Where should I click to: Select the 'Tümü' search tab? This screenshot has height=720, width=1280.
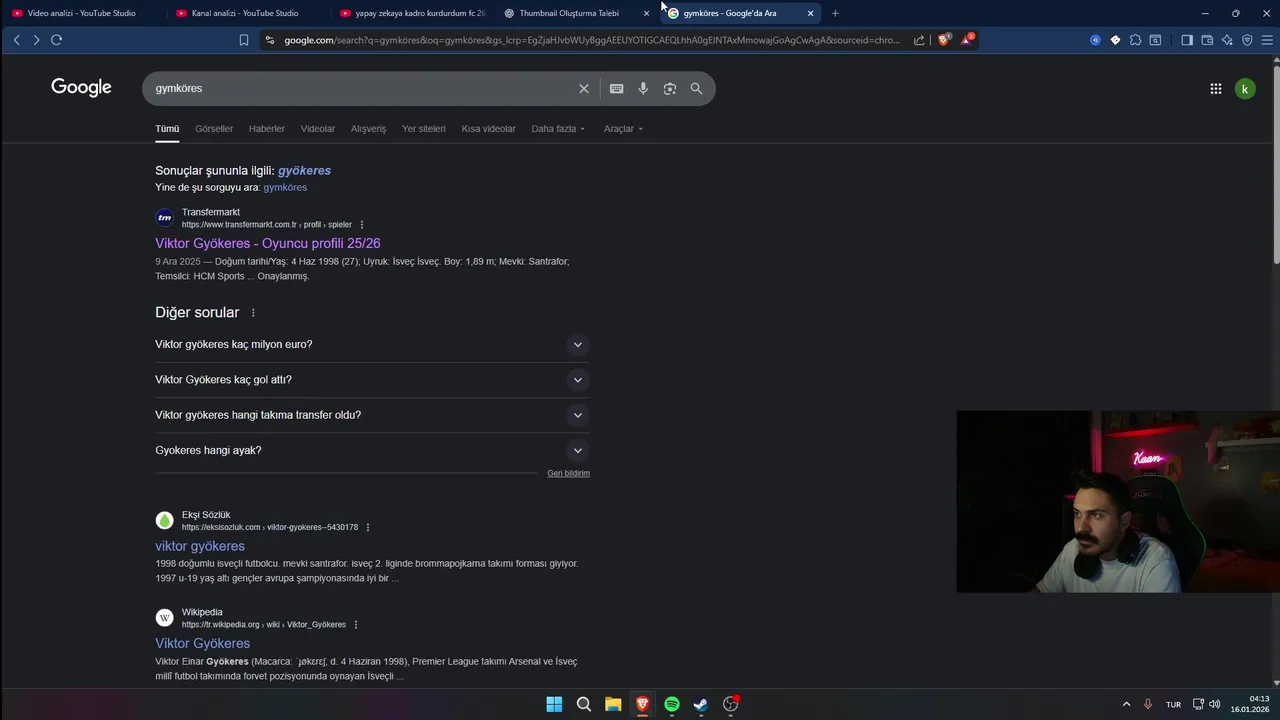pos(167,129)
